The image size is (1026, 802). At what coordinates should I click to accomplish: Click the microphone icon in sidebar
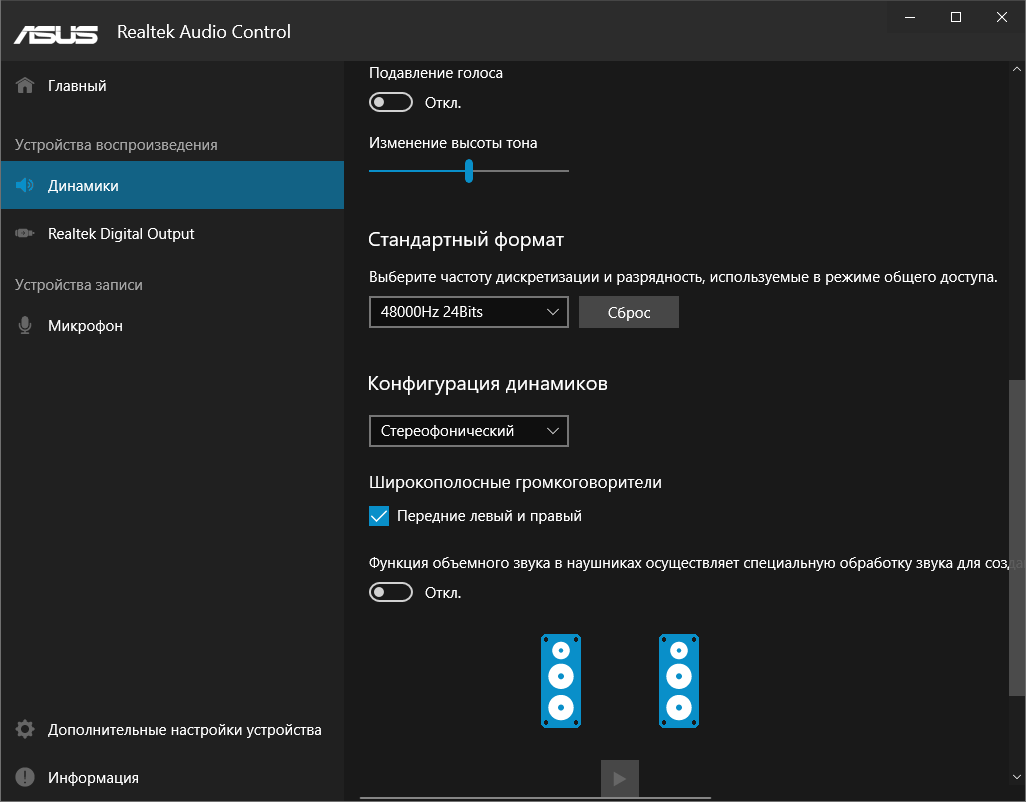(26, 326)
